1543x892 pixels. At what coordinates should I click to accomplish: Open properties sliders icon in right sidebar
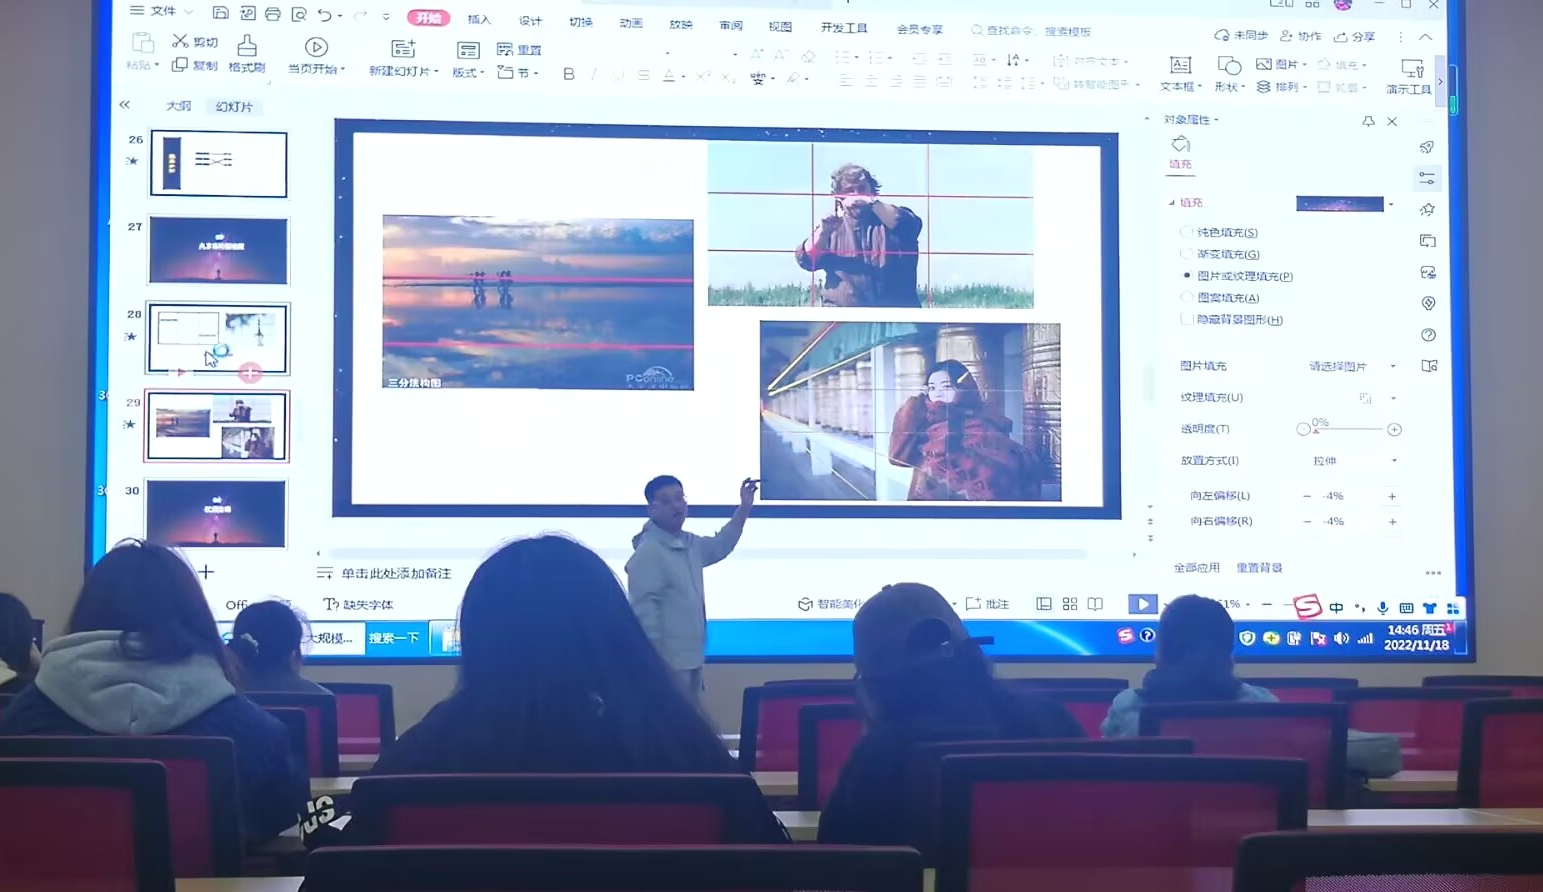[x=1427, y=178]
